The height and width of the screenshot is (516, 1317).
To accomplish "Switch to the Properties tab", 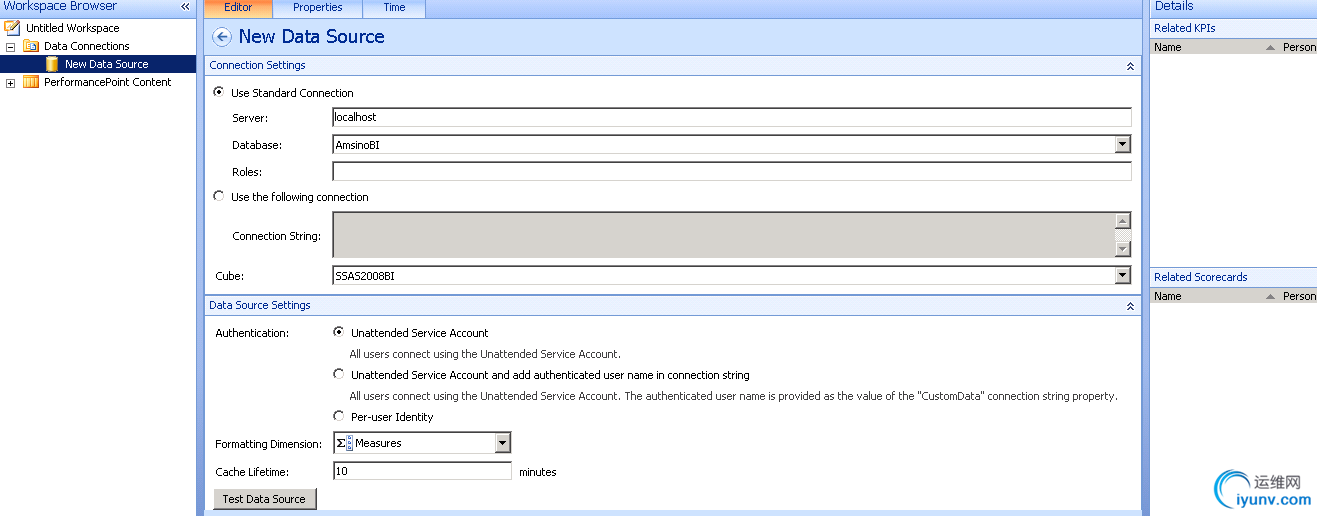I will tap(318, 8).
